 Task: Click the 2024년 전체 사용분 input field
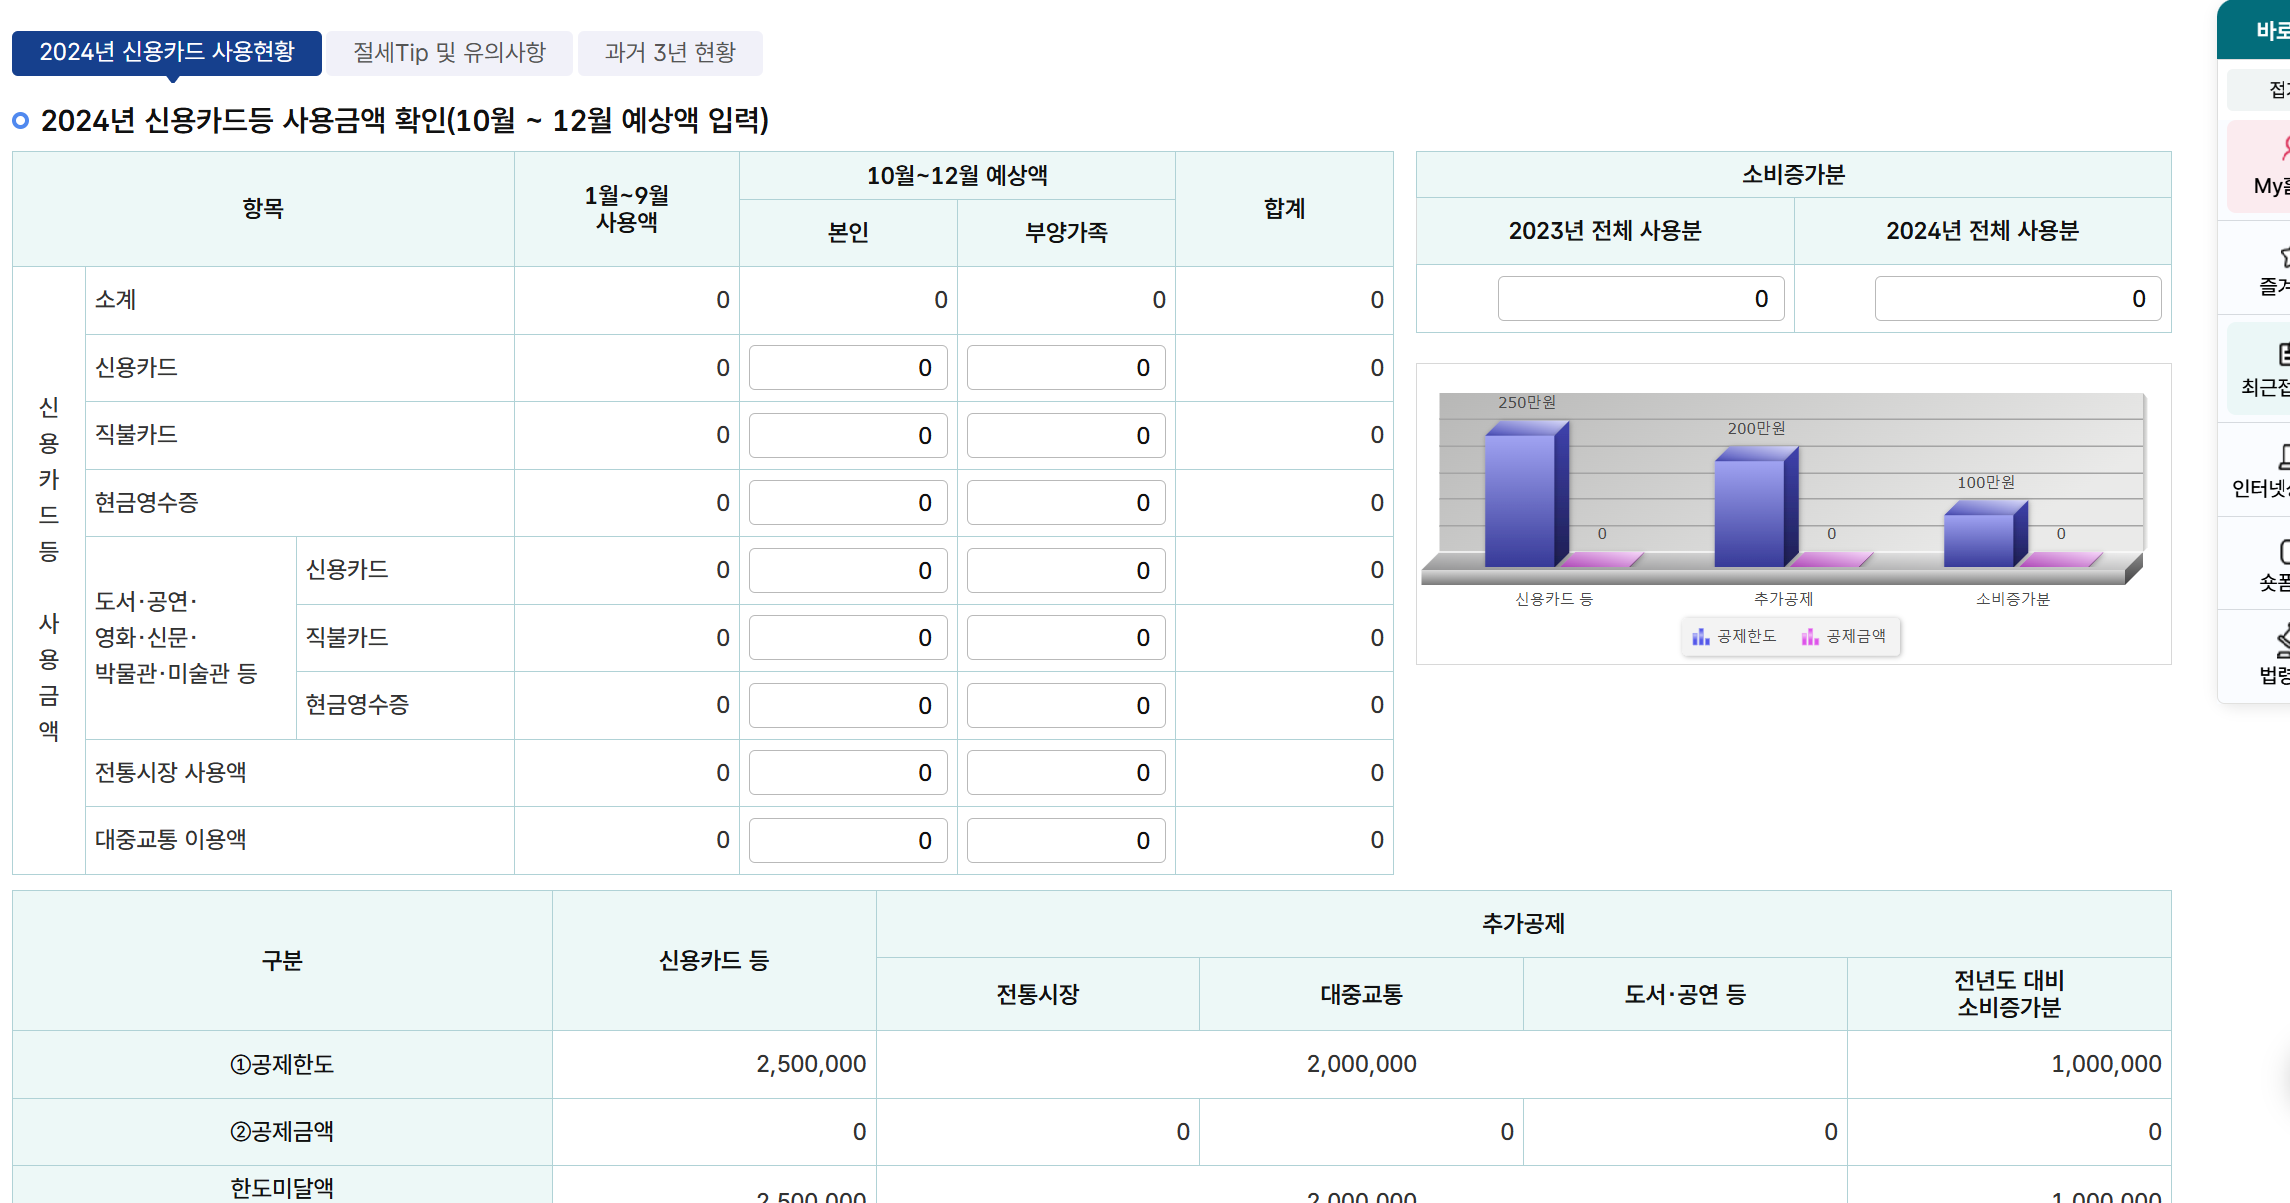tap(2017, 298)
